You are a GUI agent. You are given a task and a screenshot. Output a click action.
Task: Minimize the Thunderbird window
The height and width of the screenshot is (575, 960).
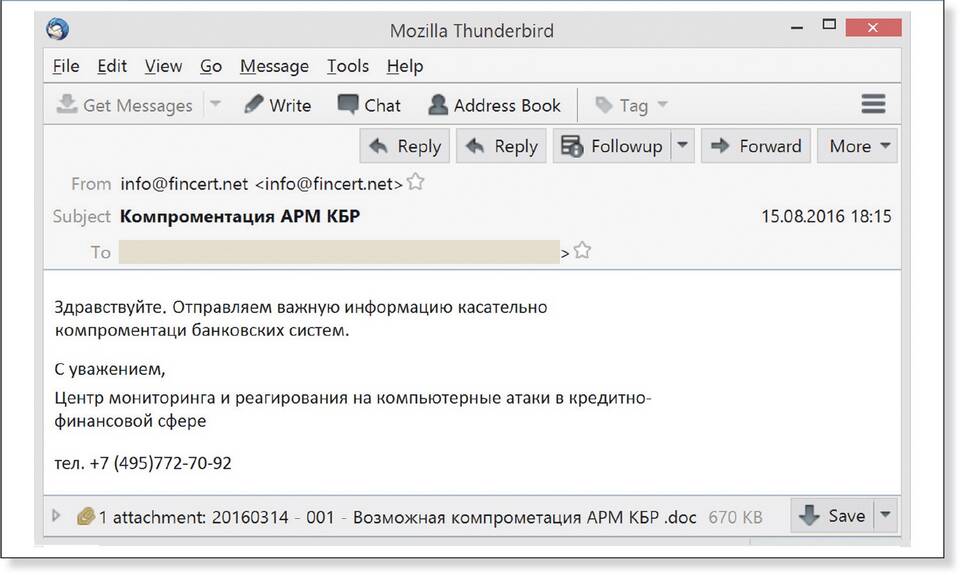tap(797, 28)
